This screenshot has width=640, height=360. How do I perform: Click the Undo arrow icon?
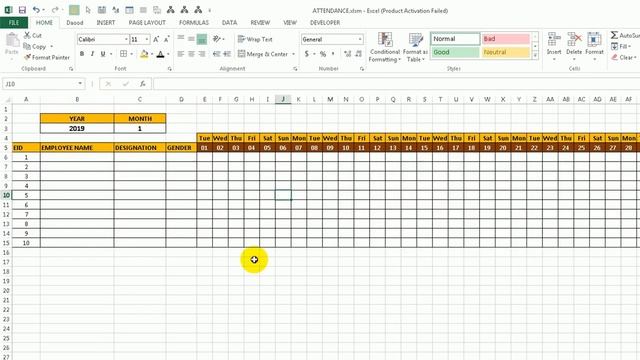coord(36,10)
